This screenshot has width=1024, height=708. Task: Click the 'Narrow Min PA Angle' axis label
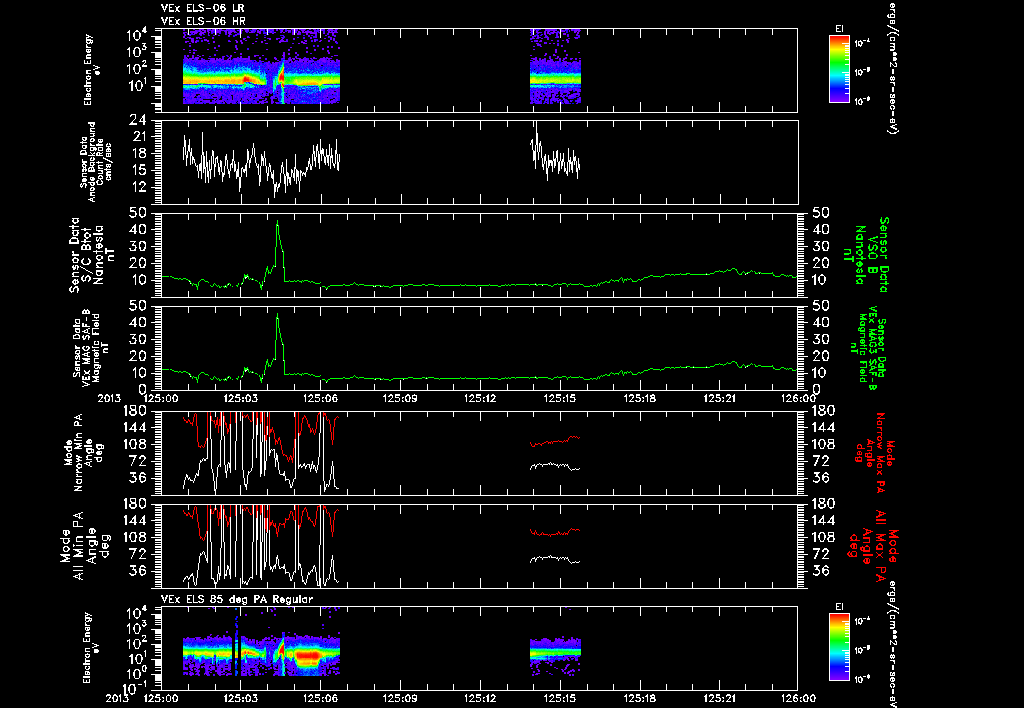click(82, 452)
